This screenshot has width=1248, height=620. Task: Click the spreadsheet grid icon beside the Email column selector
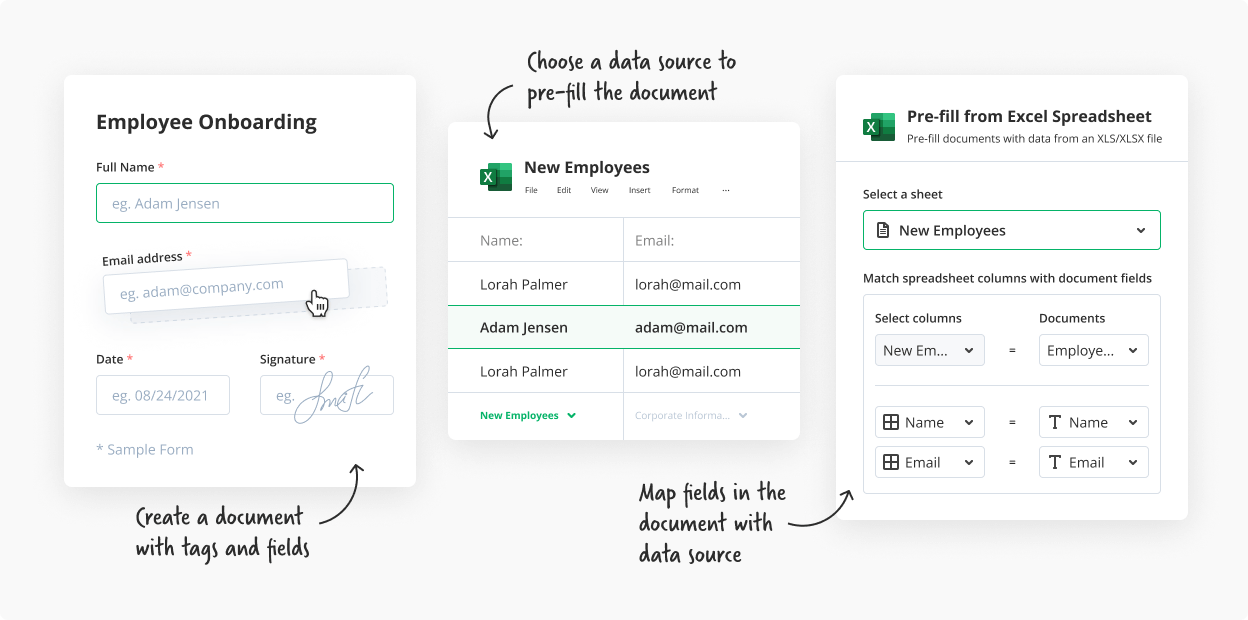pos(890,462)
